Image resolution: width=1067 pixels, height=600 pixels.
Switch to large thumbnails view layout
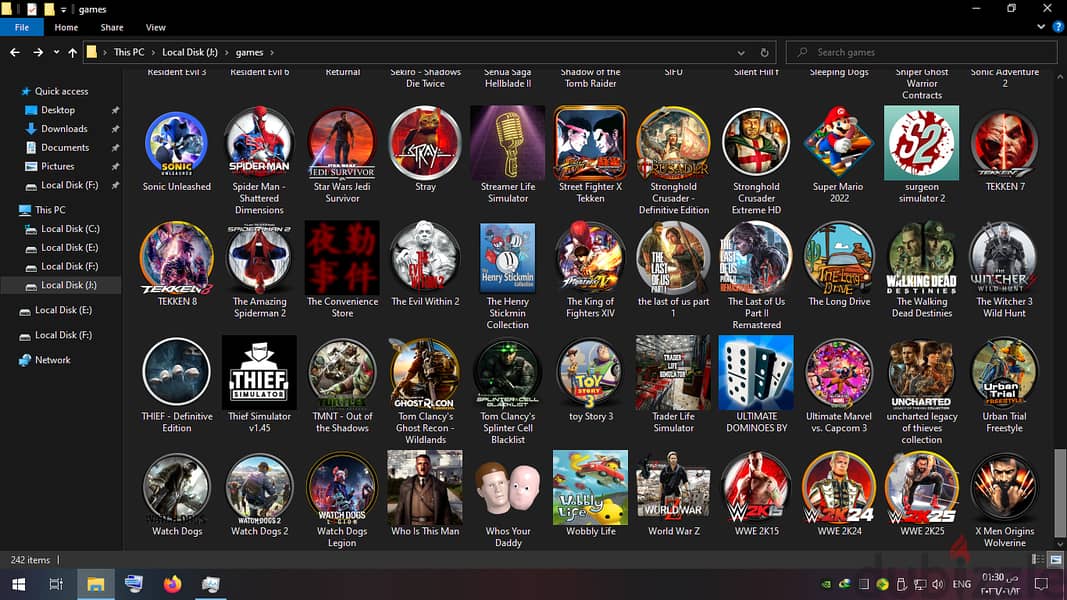[1055, 560]
